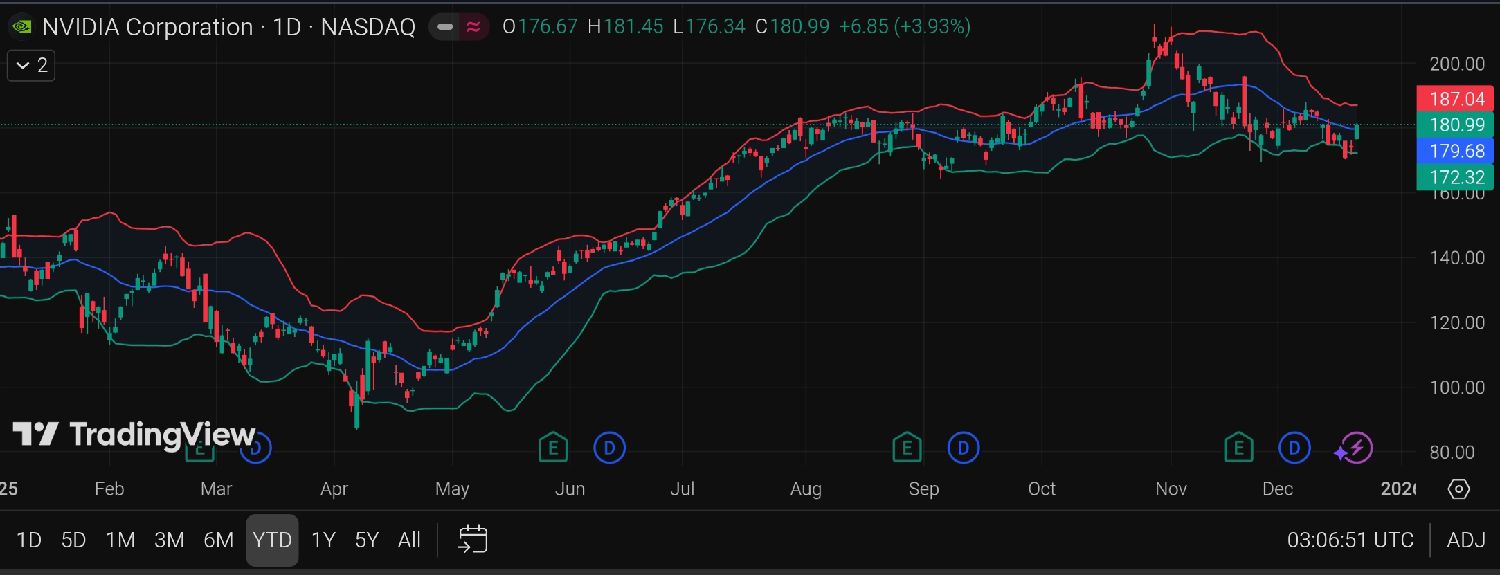
Task: Toggle the pink wavy-lines icon next to NASDAQ
Action: pyautogui.click(x=473, y=27)
